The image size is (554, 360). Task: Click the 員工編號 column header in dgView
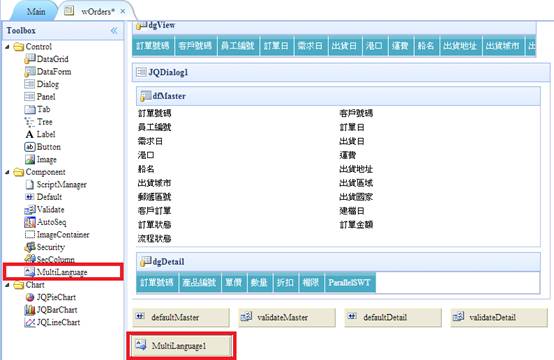point(238,46)
